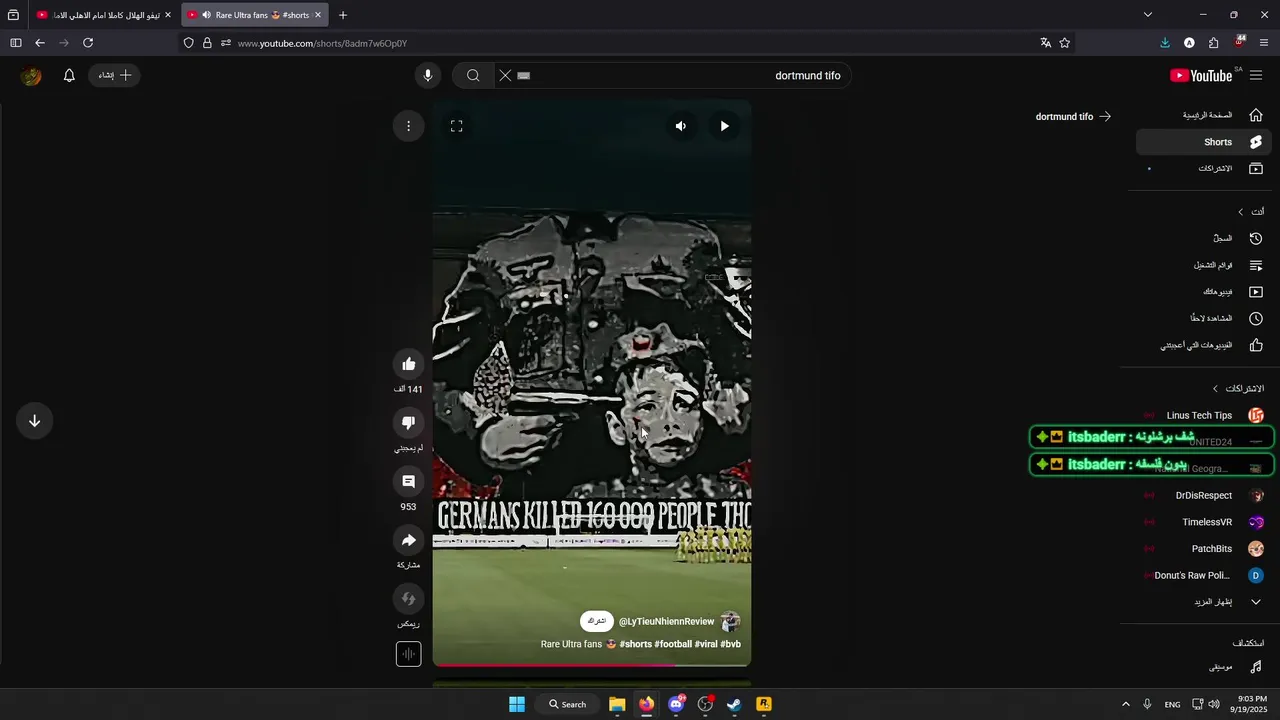Dislike the Short with thumbs down
The height and width of the screenshot is (720, 1280).
point(408,423)
